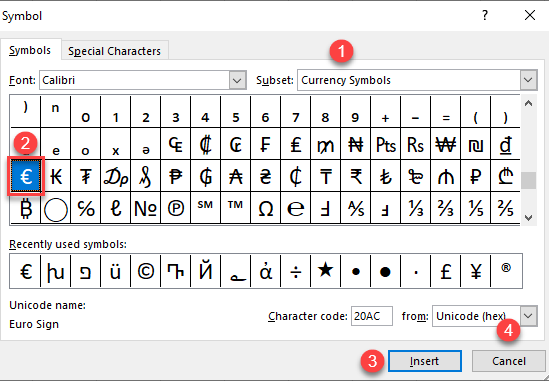Select the Colon currency symbol ₡
This screenshot has width=549, height=381.
pyautogui.click(x=206, y=144)
